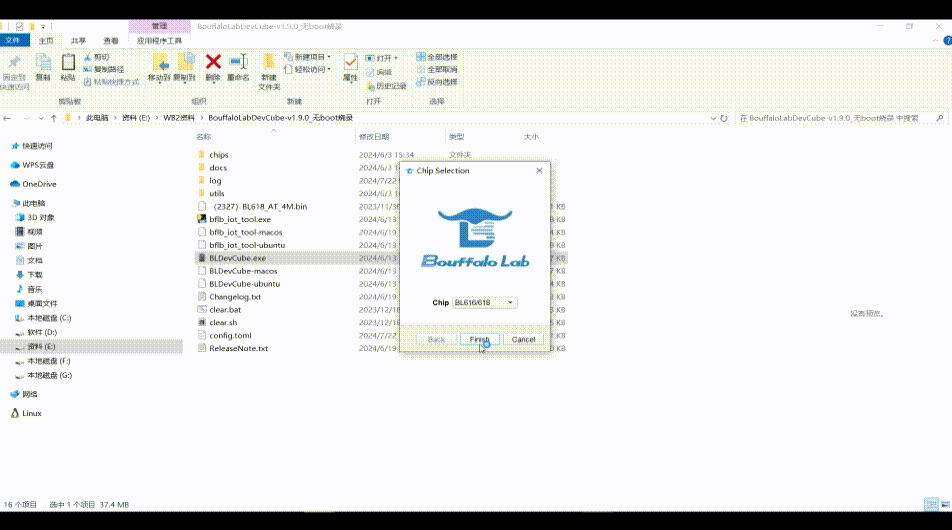Click Finish in Chip Selection dialog
This screenshot has height=530, width=952.
coord(480,339)
